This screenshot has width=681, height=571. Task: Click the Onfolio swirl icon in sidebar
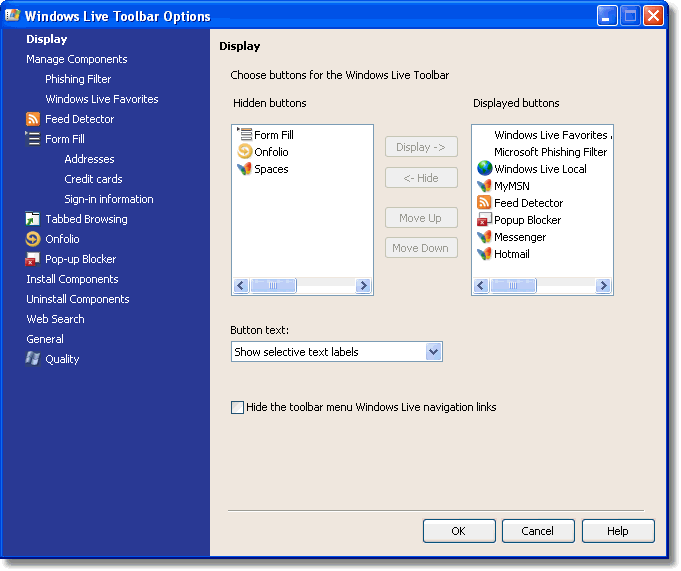pos(33,239)
